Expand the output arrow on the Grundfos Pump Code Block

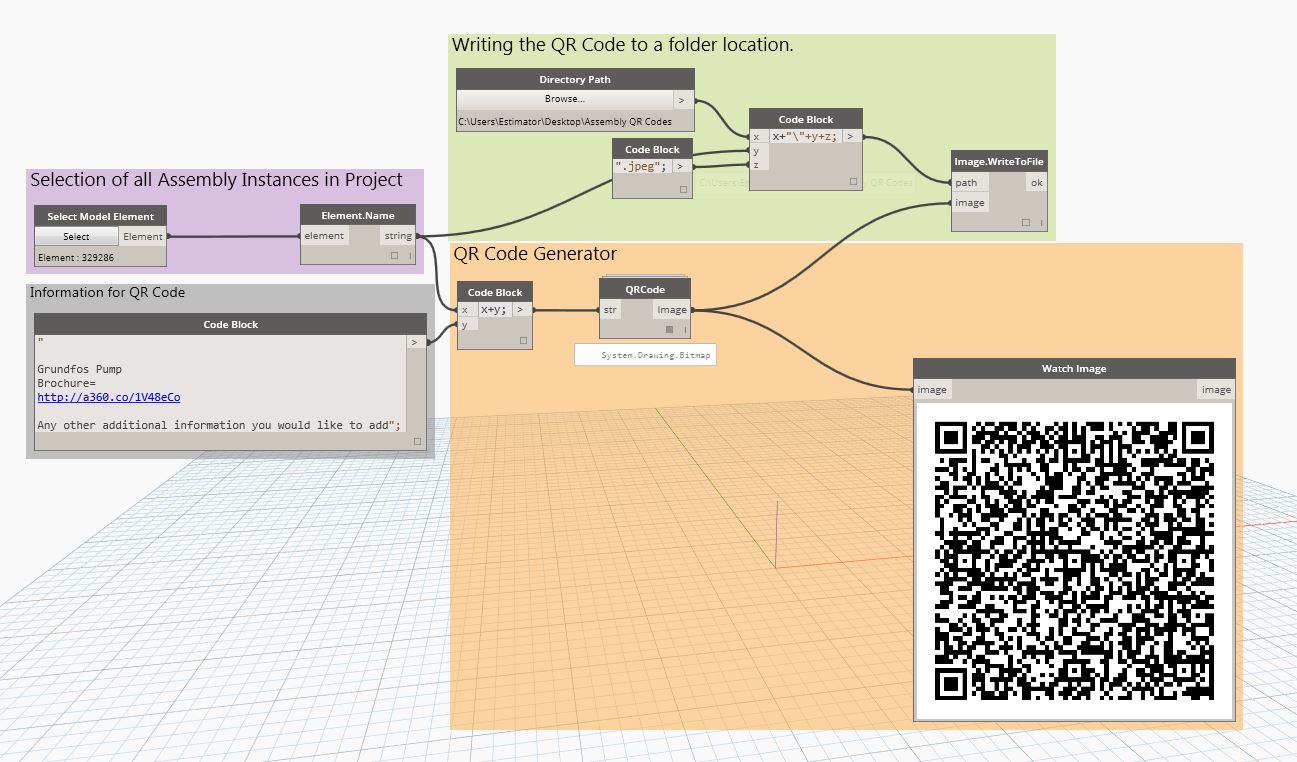click(x=413, y=341)
